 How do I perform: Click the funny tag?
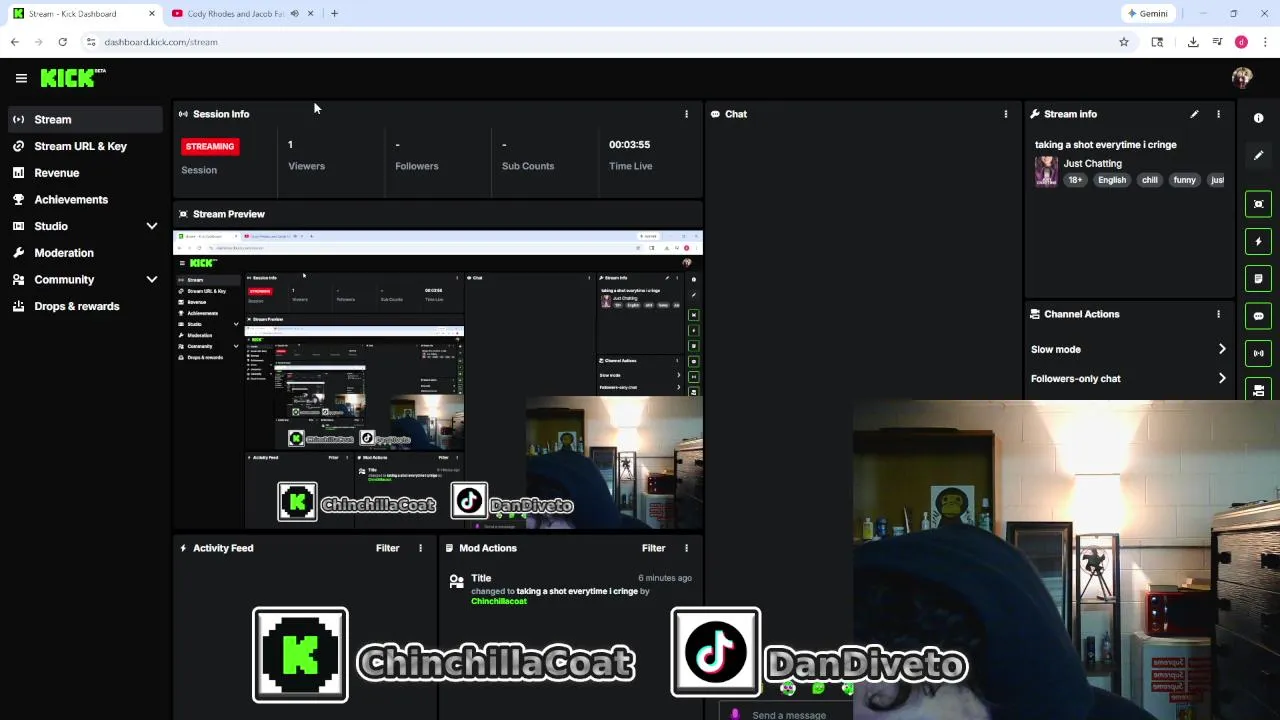click(x=1184, y=180)
